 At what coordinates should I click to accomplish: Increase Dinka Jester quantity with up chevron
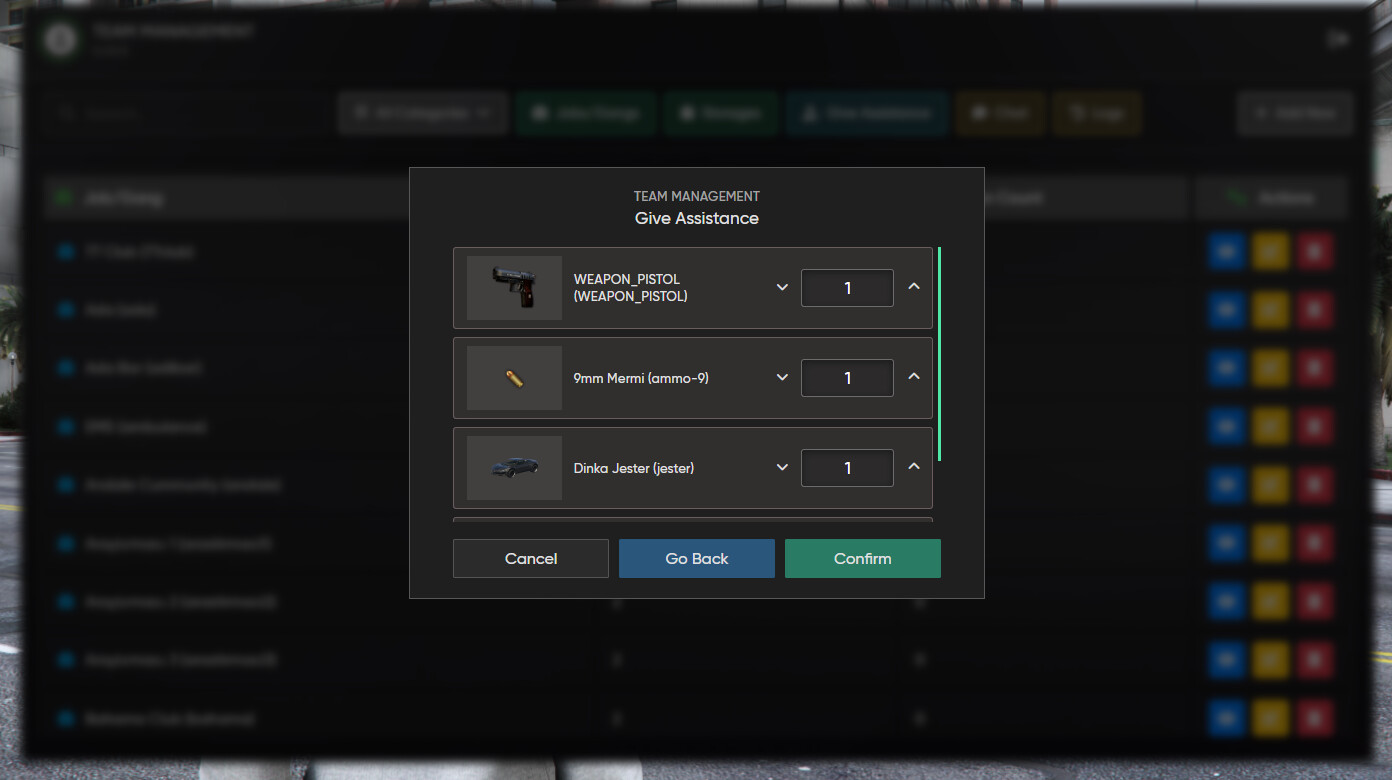pyautogui.click(x=914, y=466)
